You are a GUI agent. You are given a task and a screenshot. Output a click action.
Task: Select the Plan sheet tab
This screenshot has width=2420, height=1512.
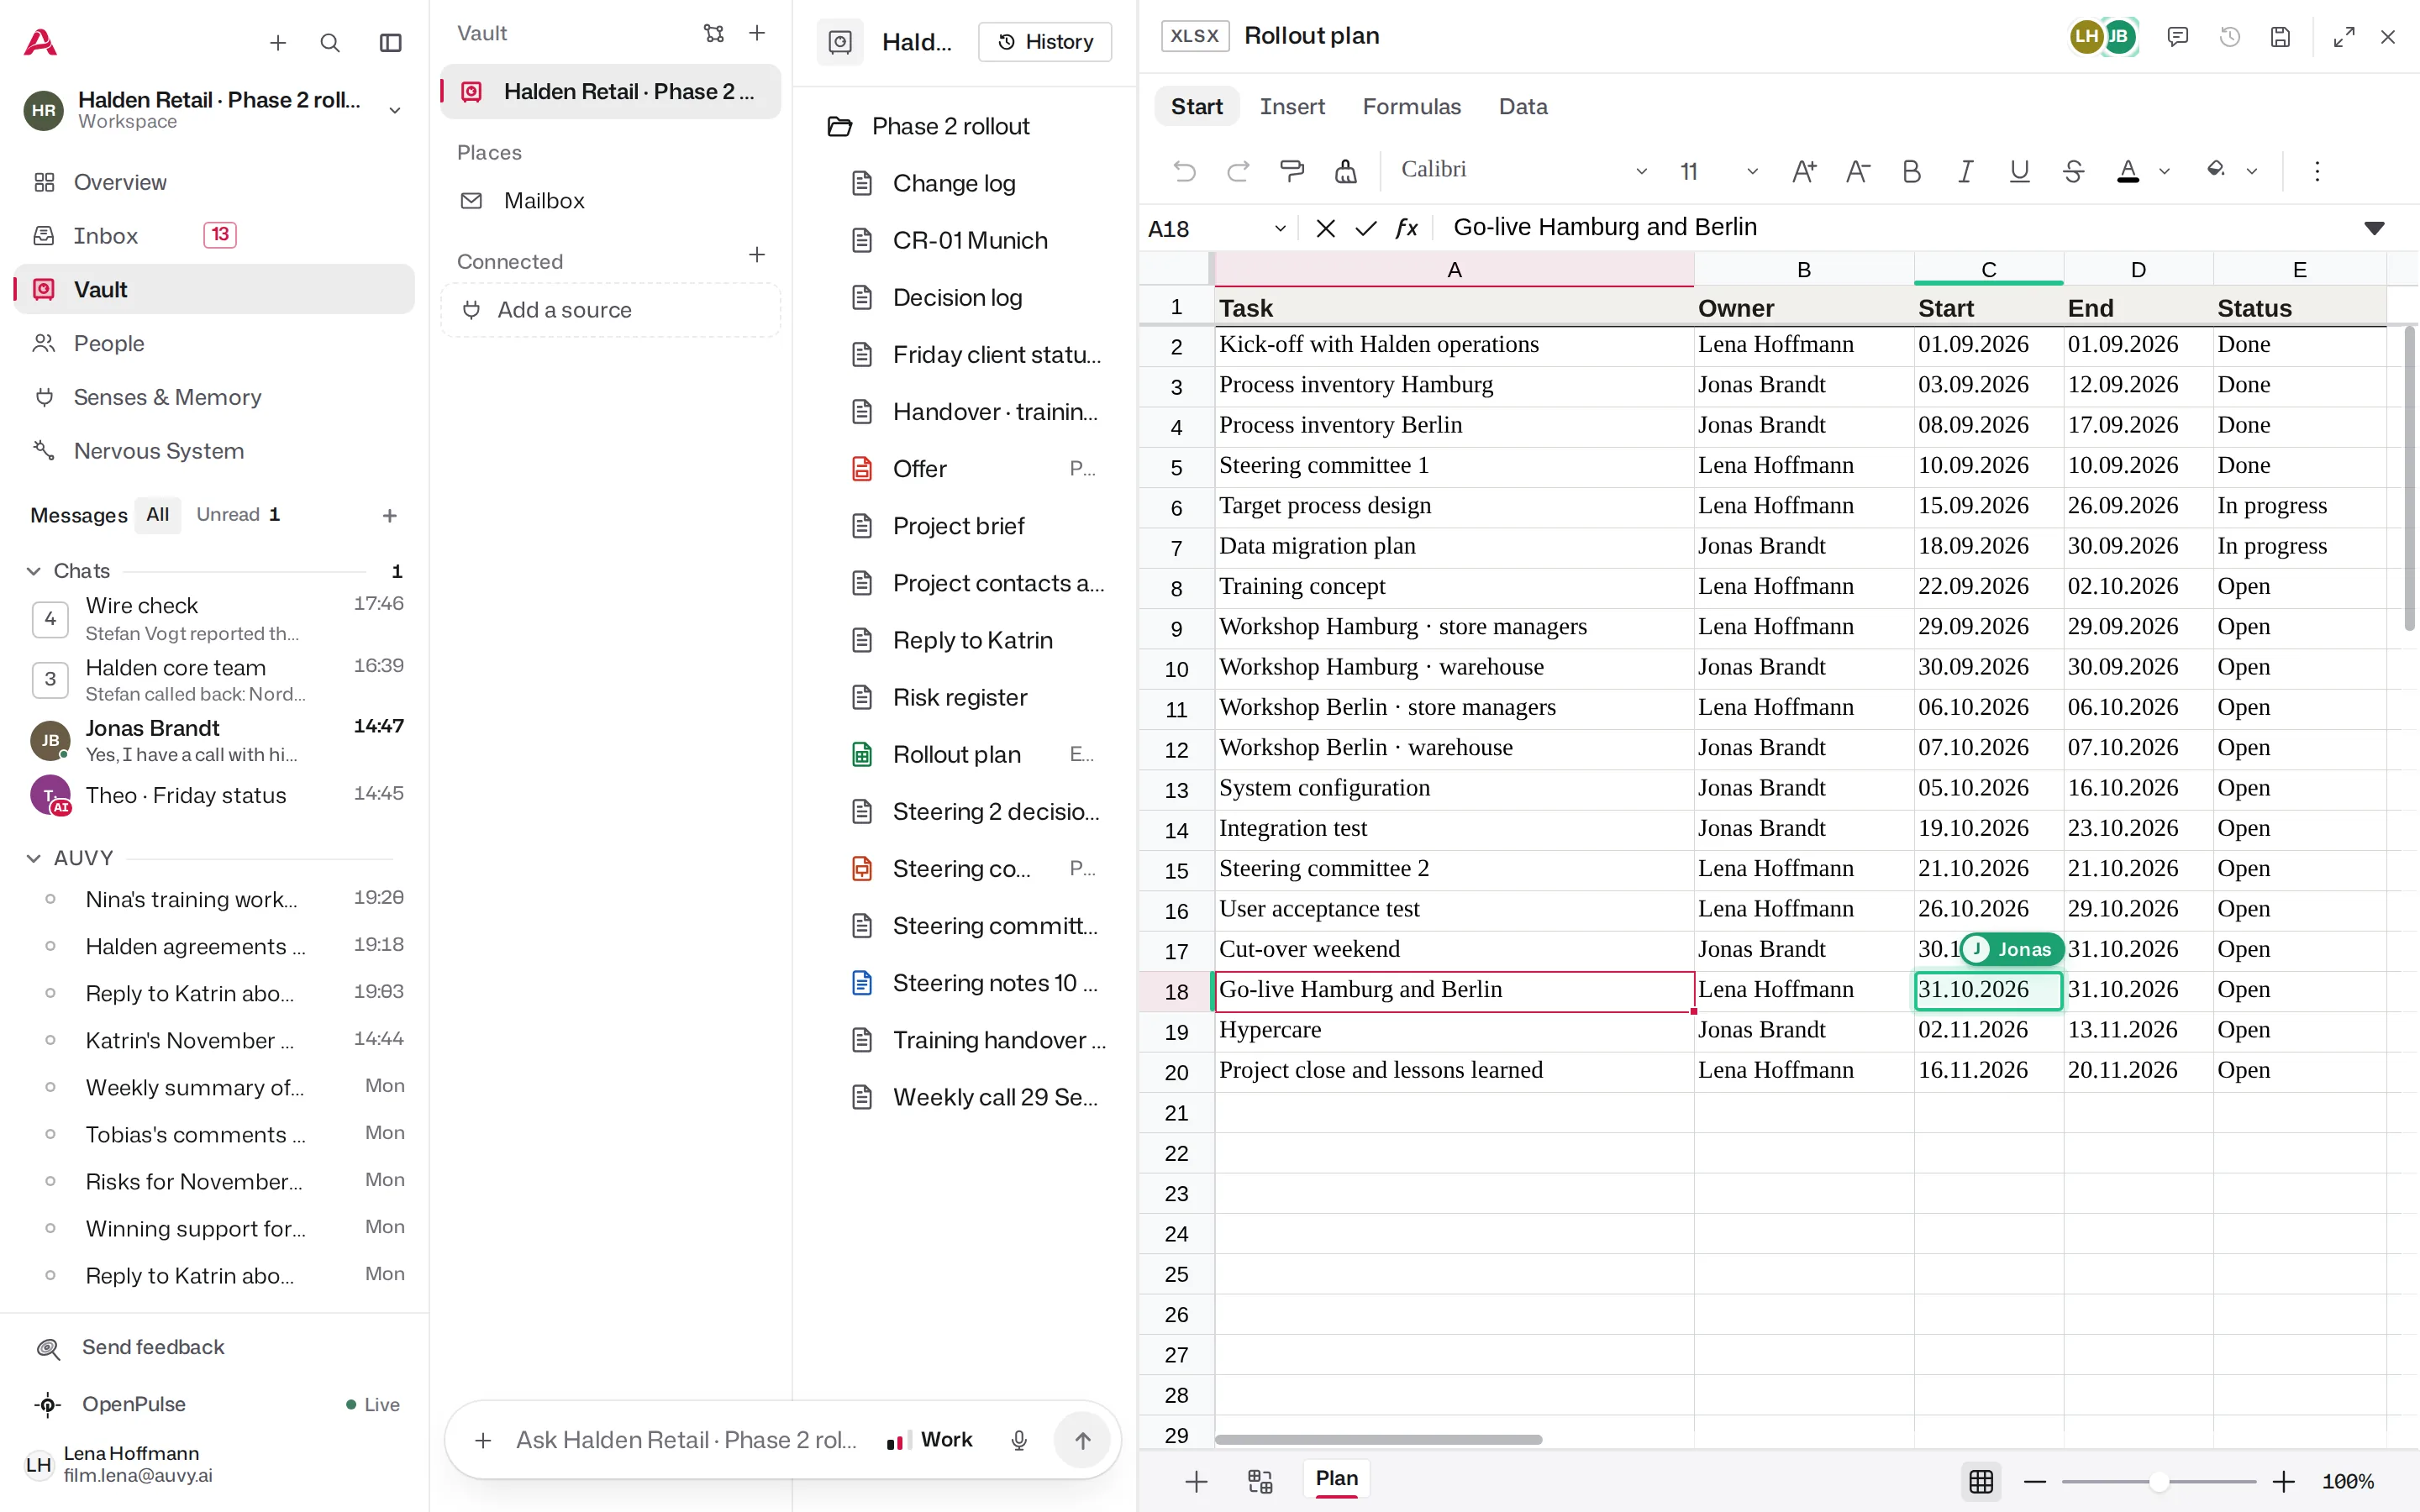[x=1336, y=1479]
